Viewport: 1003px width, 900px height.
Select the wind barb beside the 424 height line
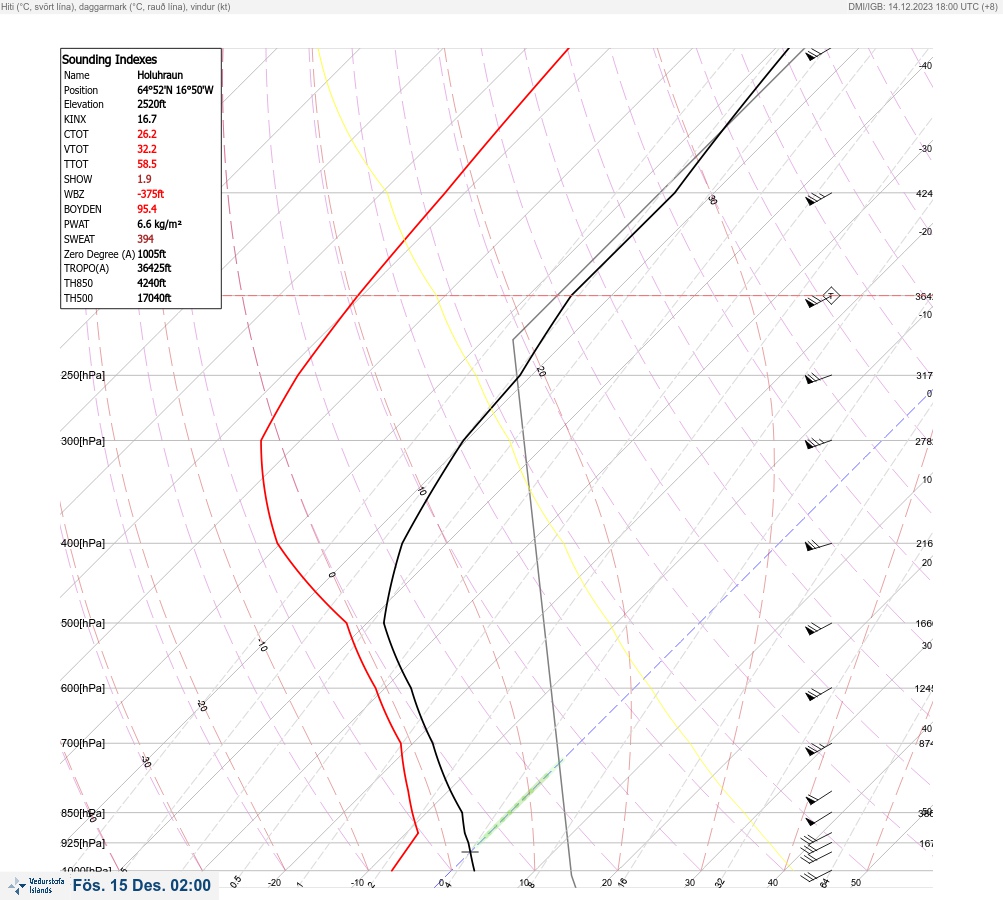[818, 198]
